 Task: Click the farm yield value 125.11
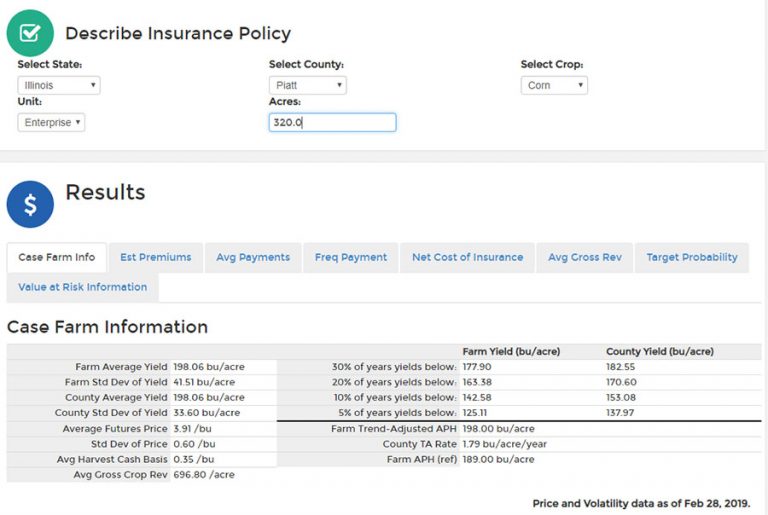[475, 413]
